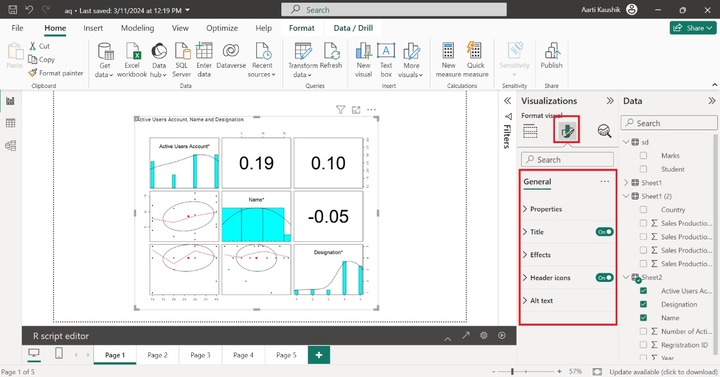This screenshot has width=720, height=377.
Task: Click the Save icon in title bar
Action: coord(12,10)
